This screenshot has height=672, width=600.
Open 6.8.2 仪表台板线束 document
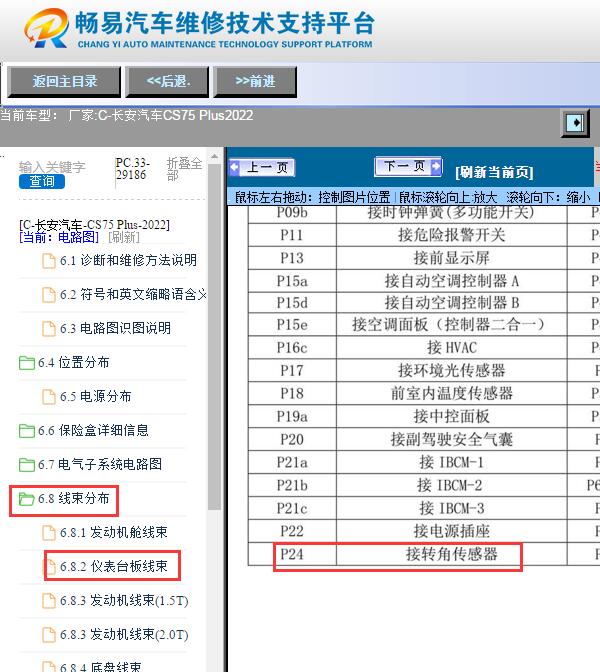click(x=114, y=566)
